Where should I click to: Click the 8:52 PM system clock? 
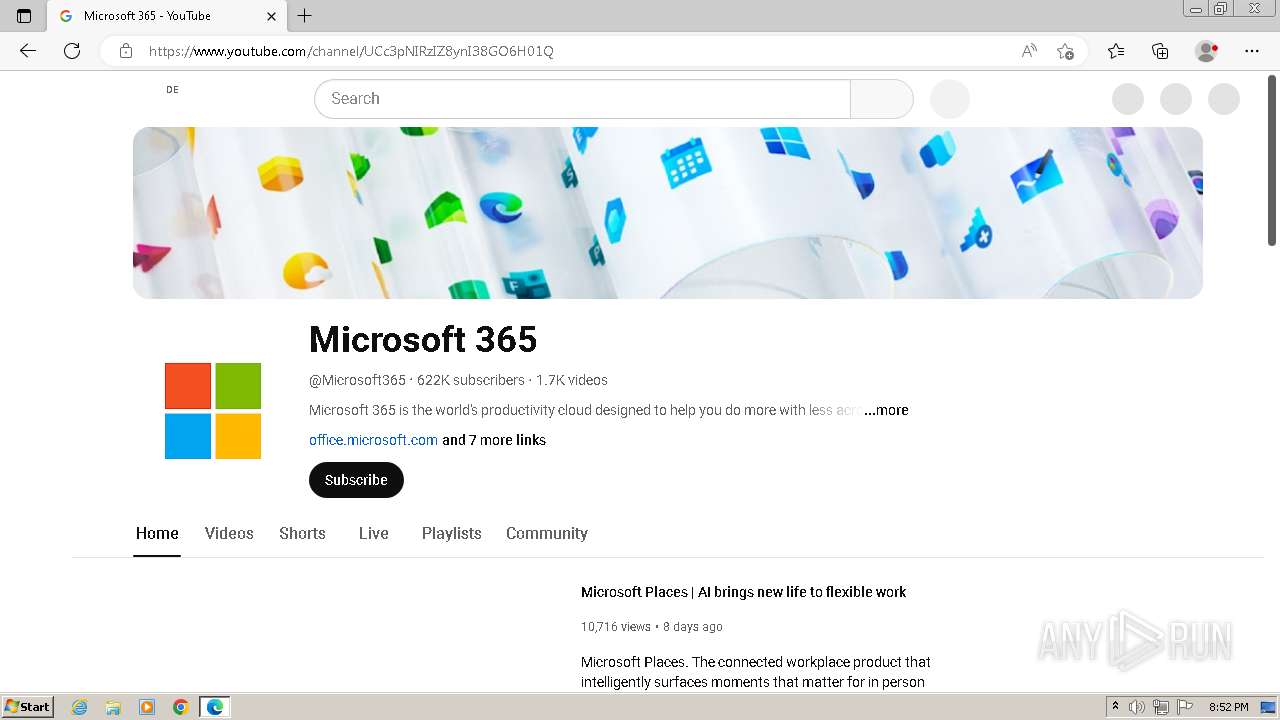[x=1228, y=707]
